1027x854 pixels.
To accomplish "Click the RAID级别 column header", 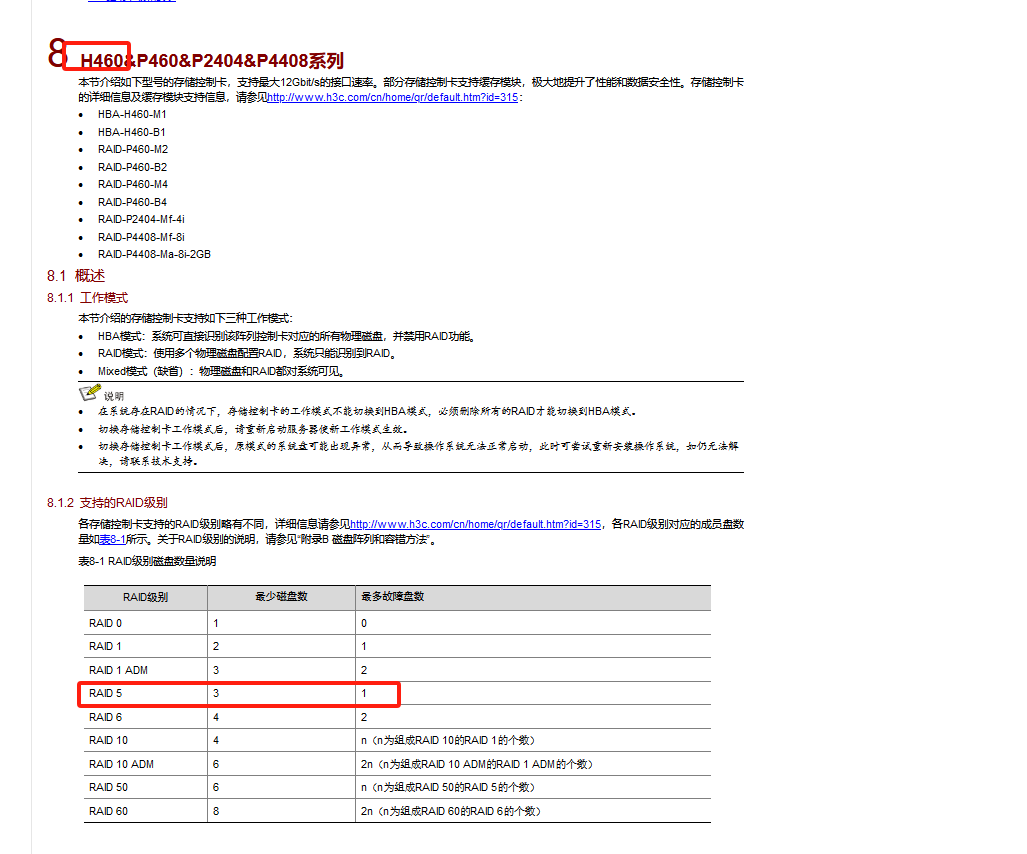I will [x=145, y=597].
